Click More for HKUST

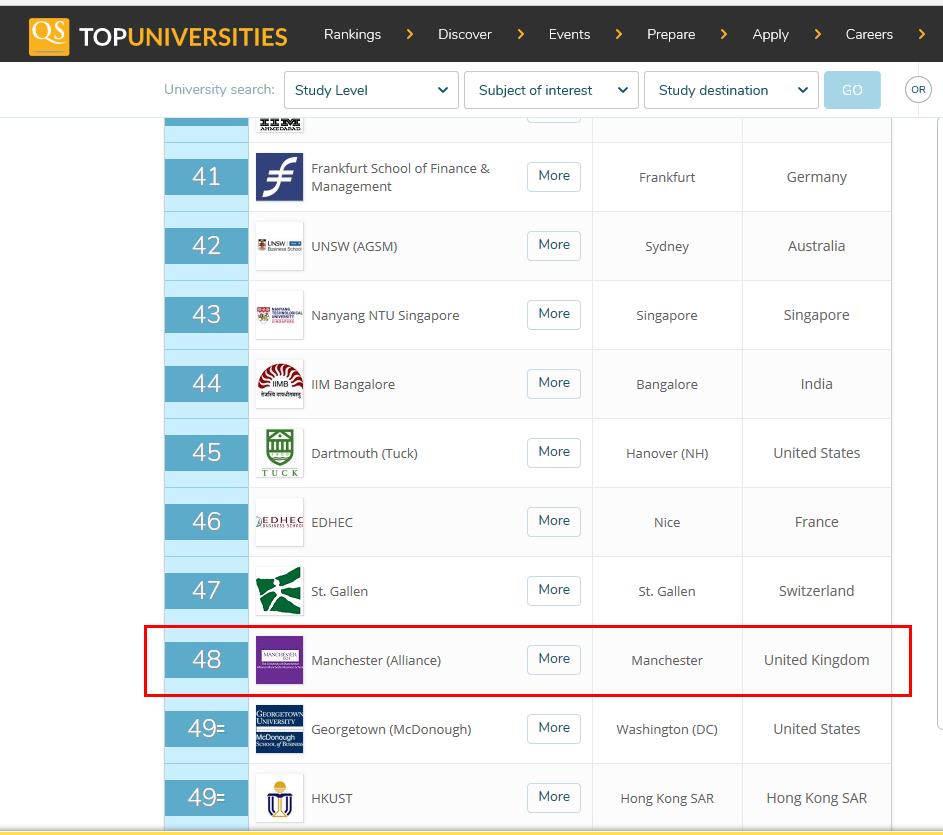[x=554, y=797]
